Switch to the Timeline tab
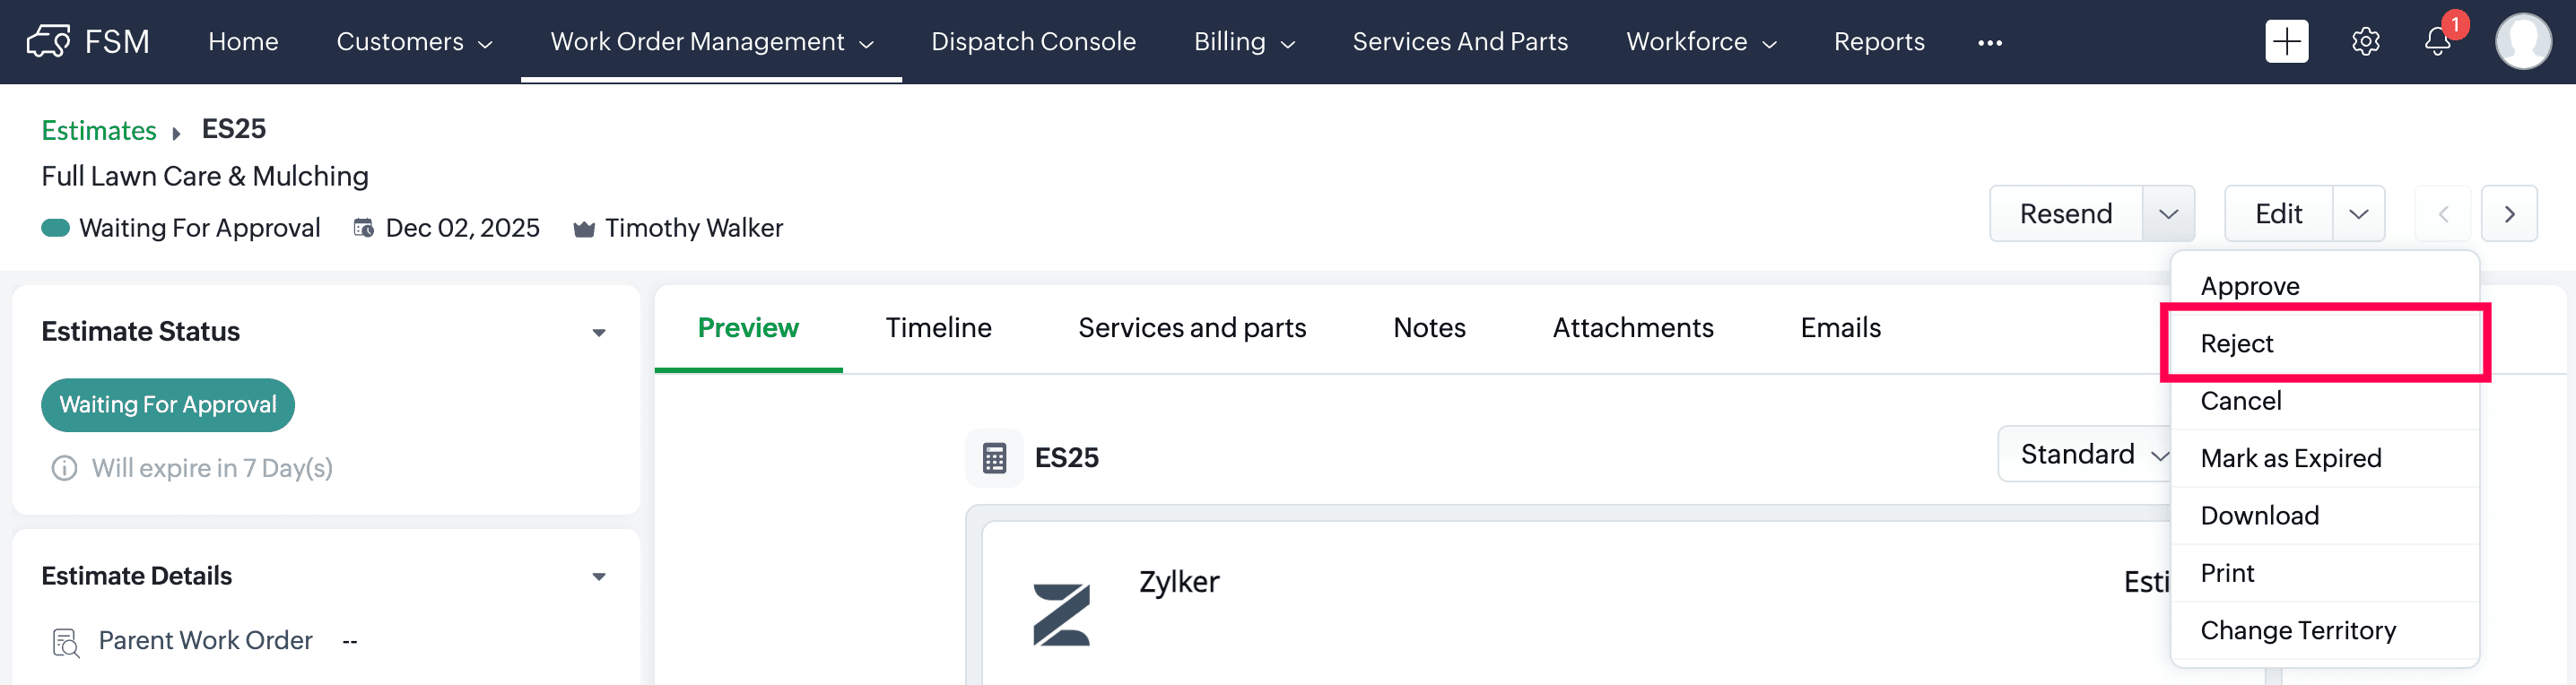This screenshot has width=2576, height=685. (x=938, y=328)
